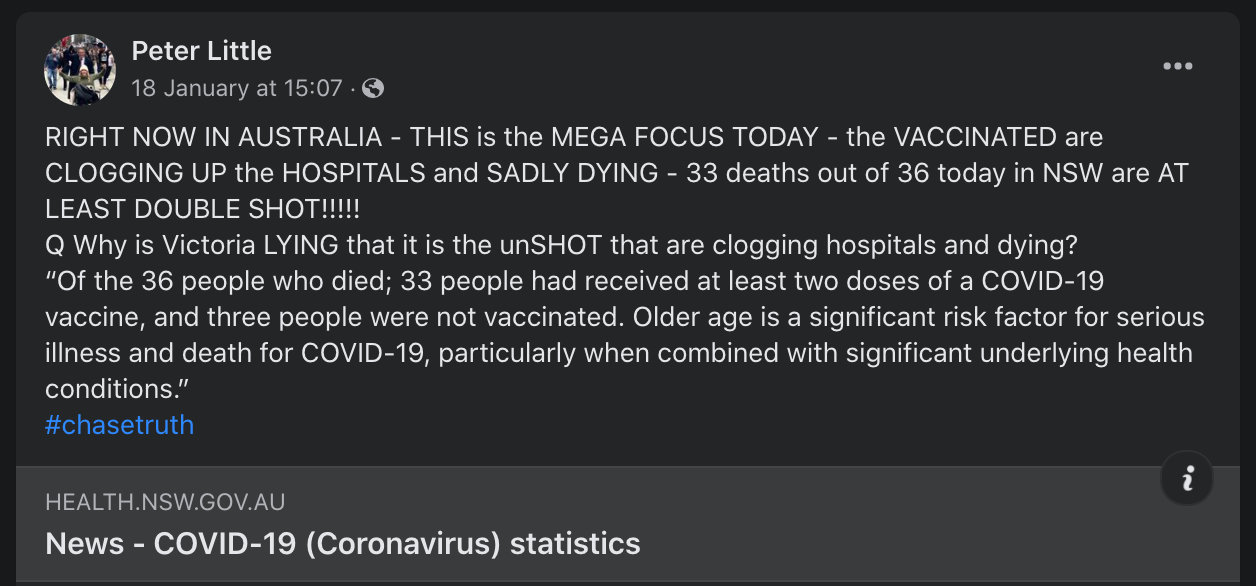Open the three-dot post options menu

(1177, 67)
